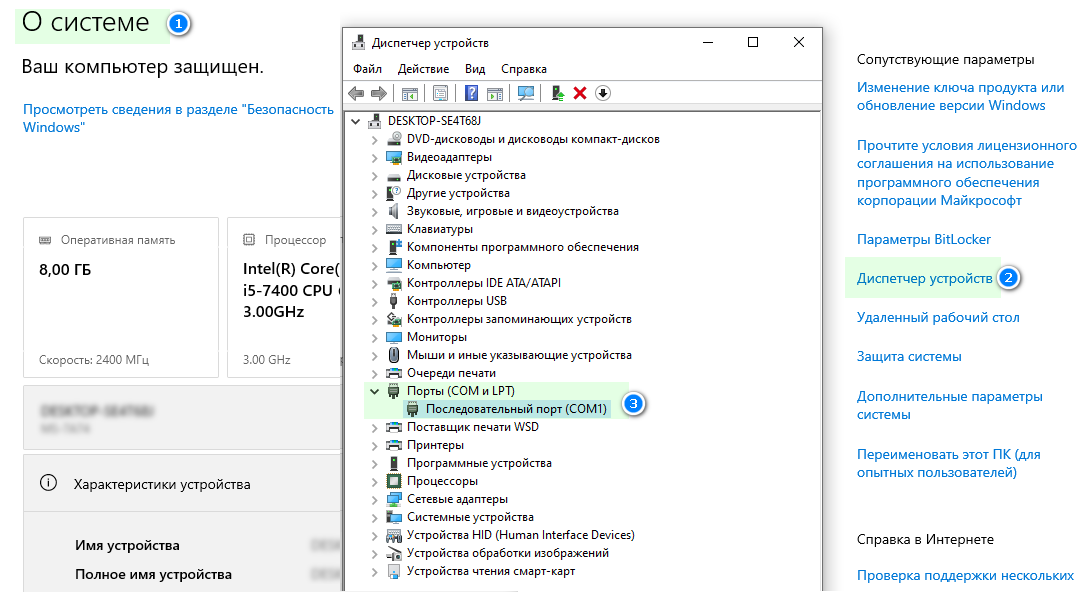Expand the Видеоадаптеры tree node

(x=375, y=157)
